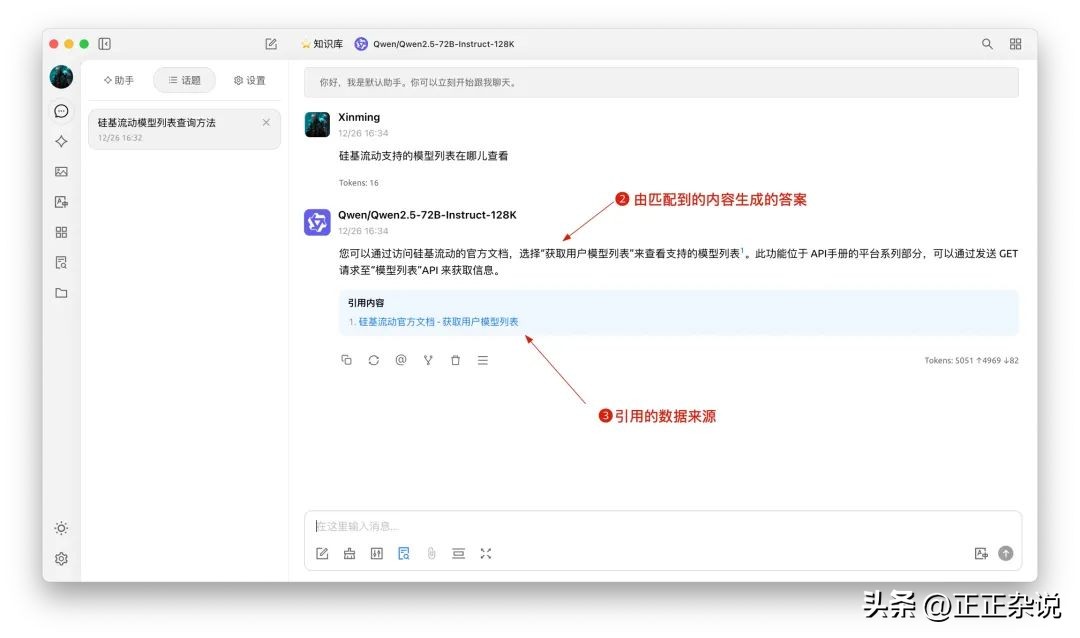Click the @ mention model icon under the reply
Viewport: 1080px width, 638px height.
[401, 360]
